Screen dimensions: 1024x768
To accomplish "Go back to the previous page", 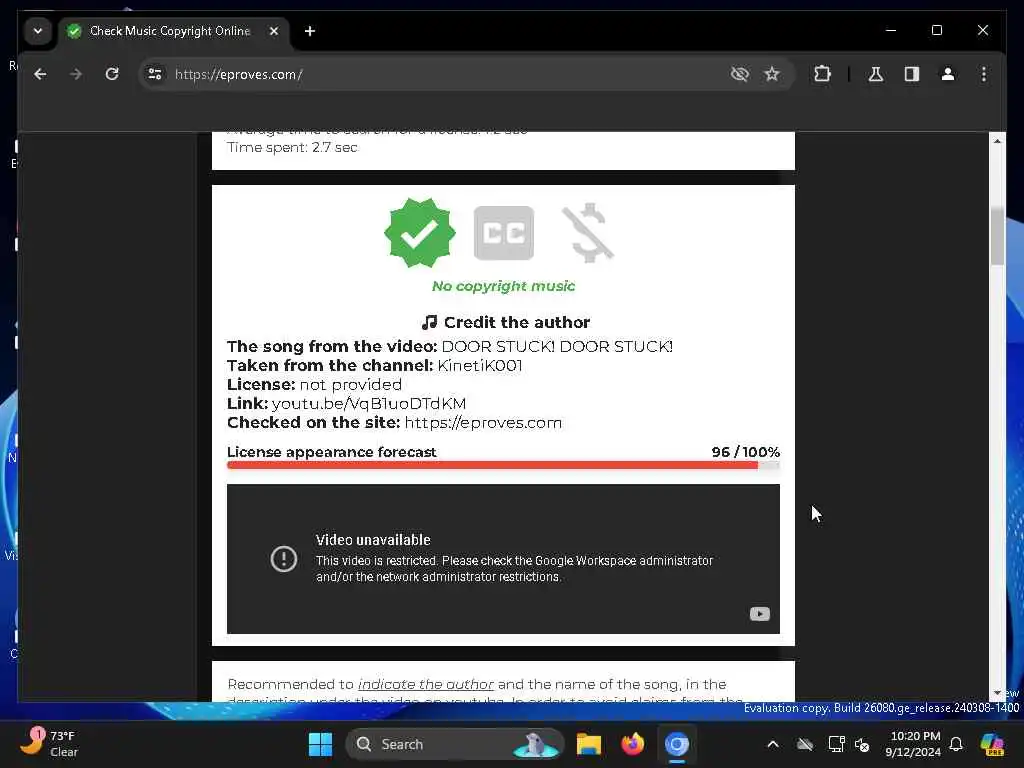I will coord(40,74).
